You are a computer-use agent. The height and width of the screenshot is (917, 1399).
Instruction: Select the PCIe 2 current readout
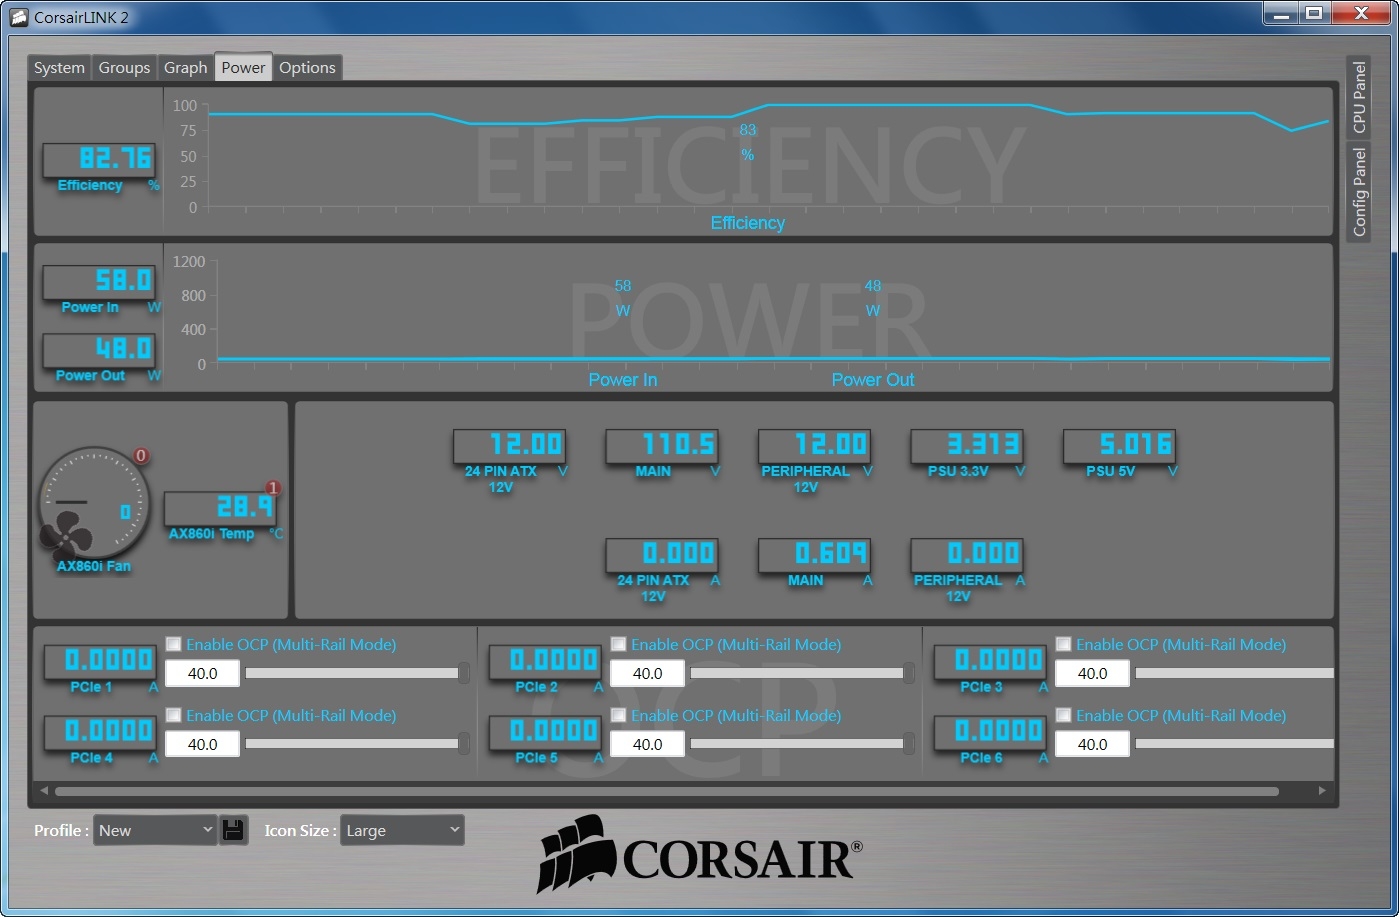(545, 662)
